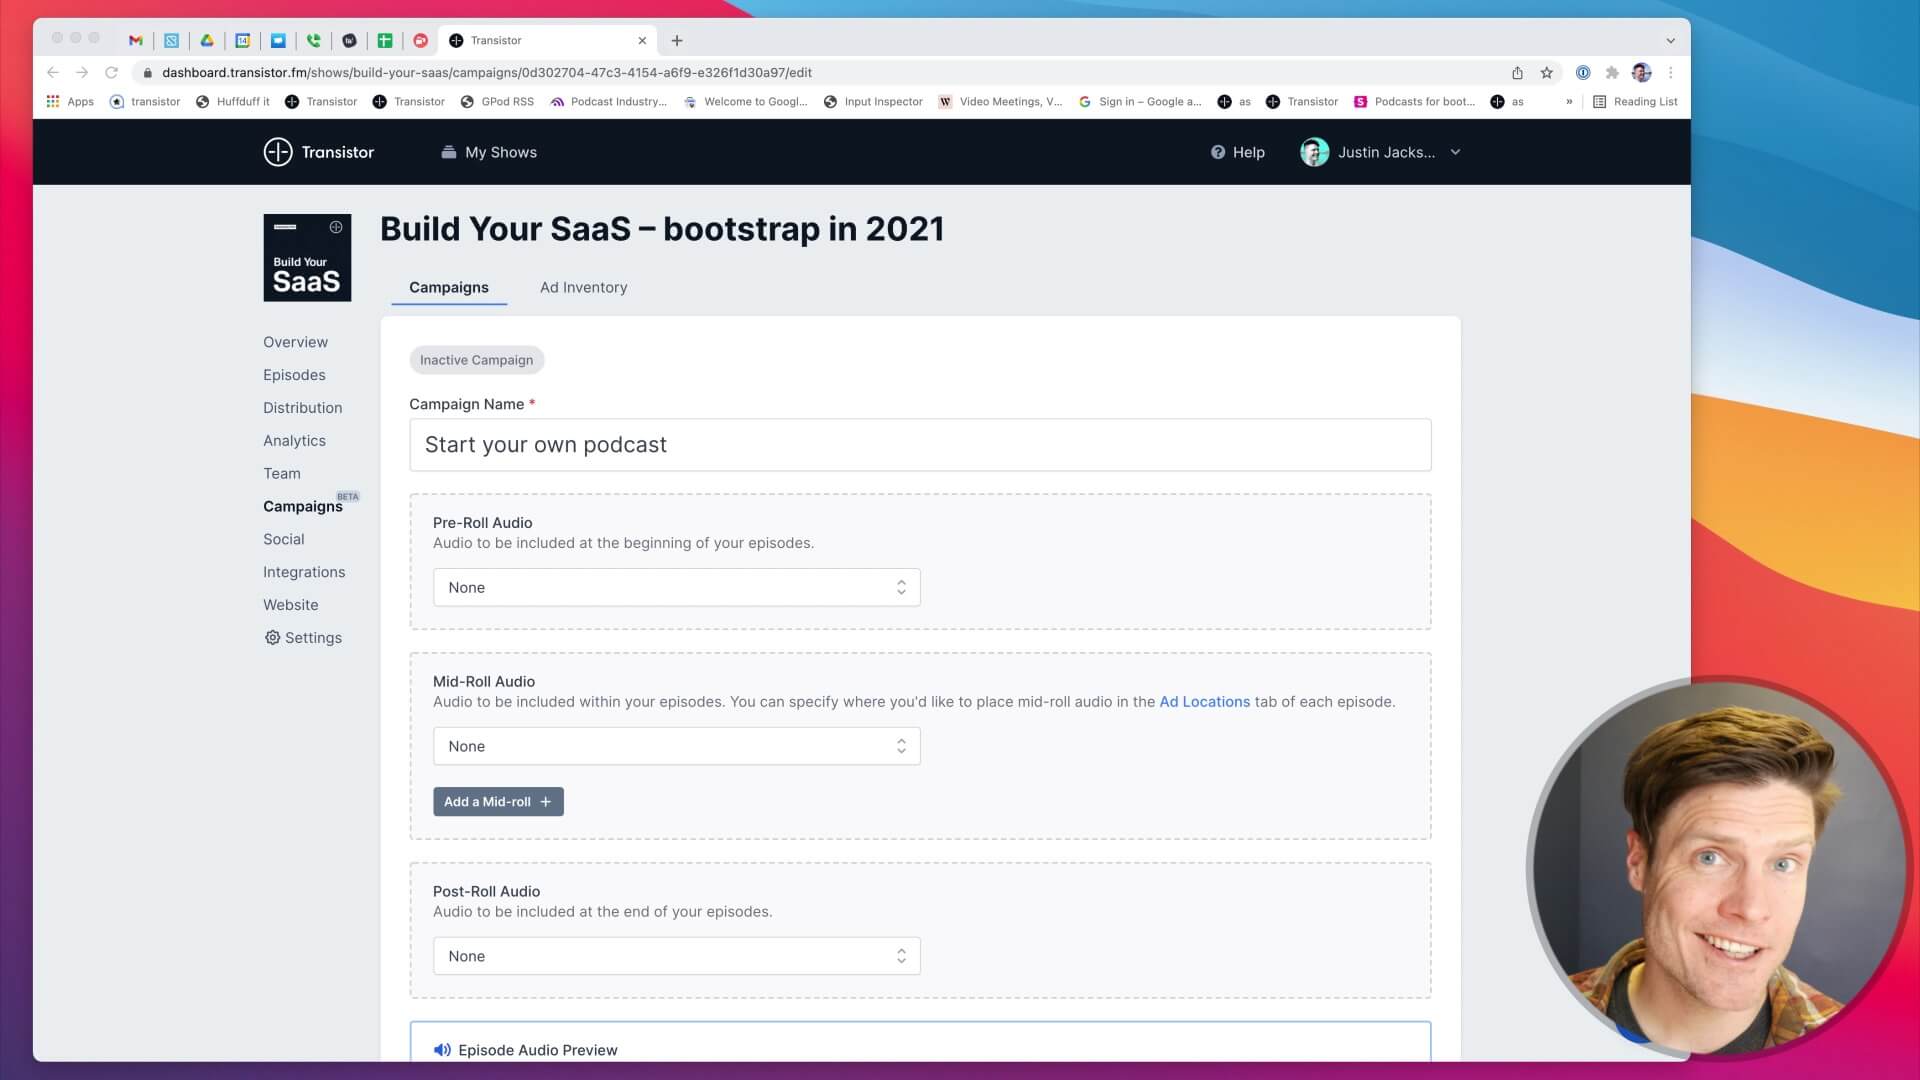The height and width of the screenshot is (1080, 1920).
Task: Click the browser reload page icon
Action: [112, 72]
